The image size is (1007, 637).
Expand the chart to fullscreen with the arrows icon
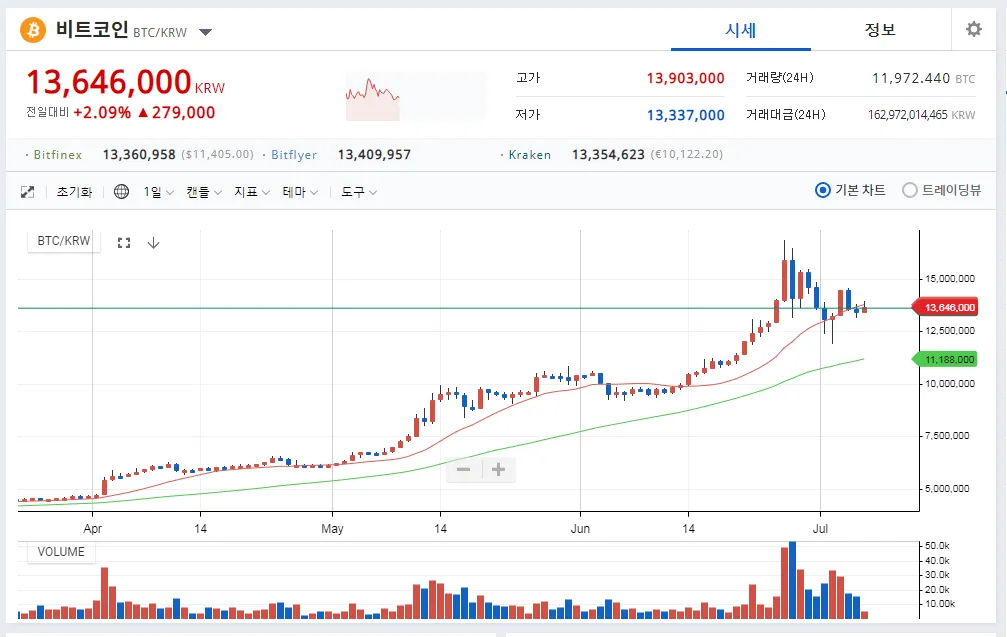[x=28, y=191]
